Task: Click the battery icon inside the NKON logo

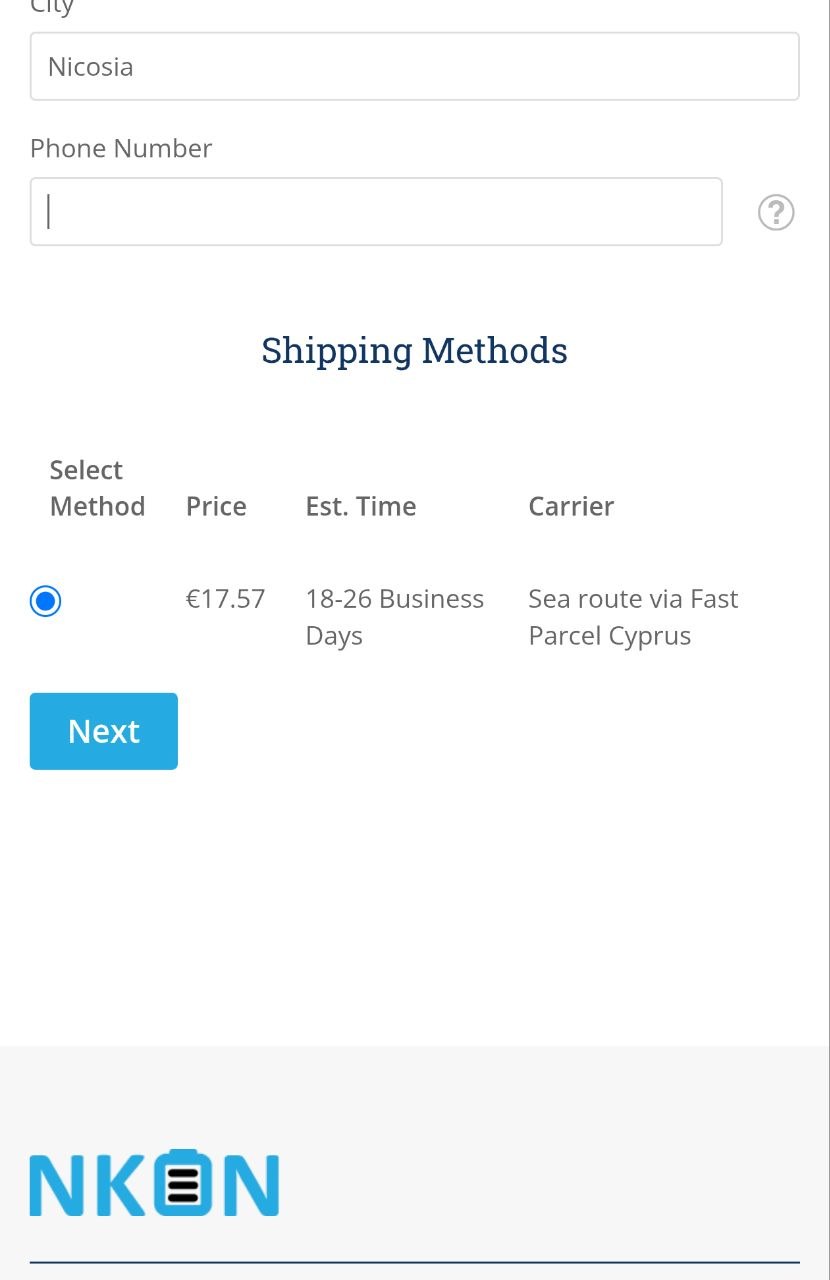Action: tap(183, 1184)
